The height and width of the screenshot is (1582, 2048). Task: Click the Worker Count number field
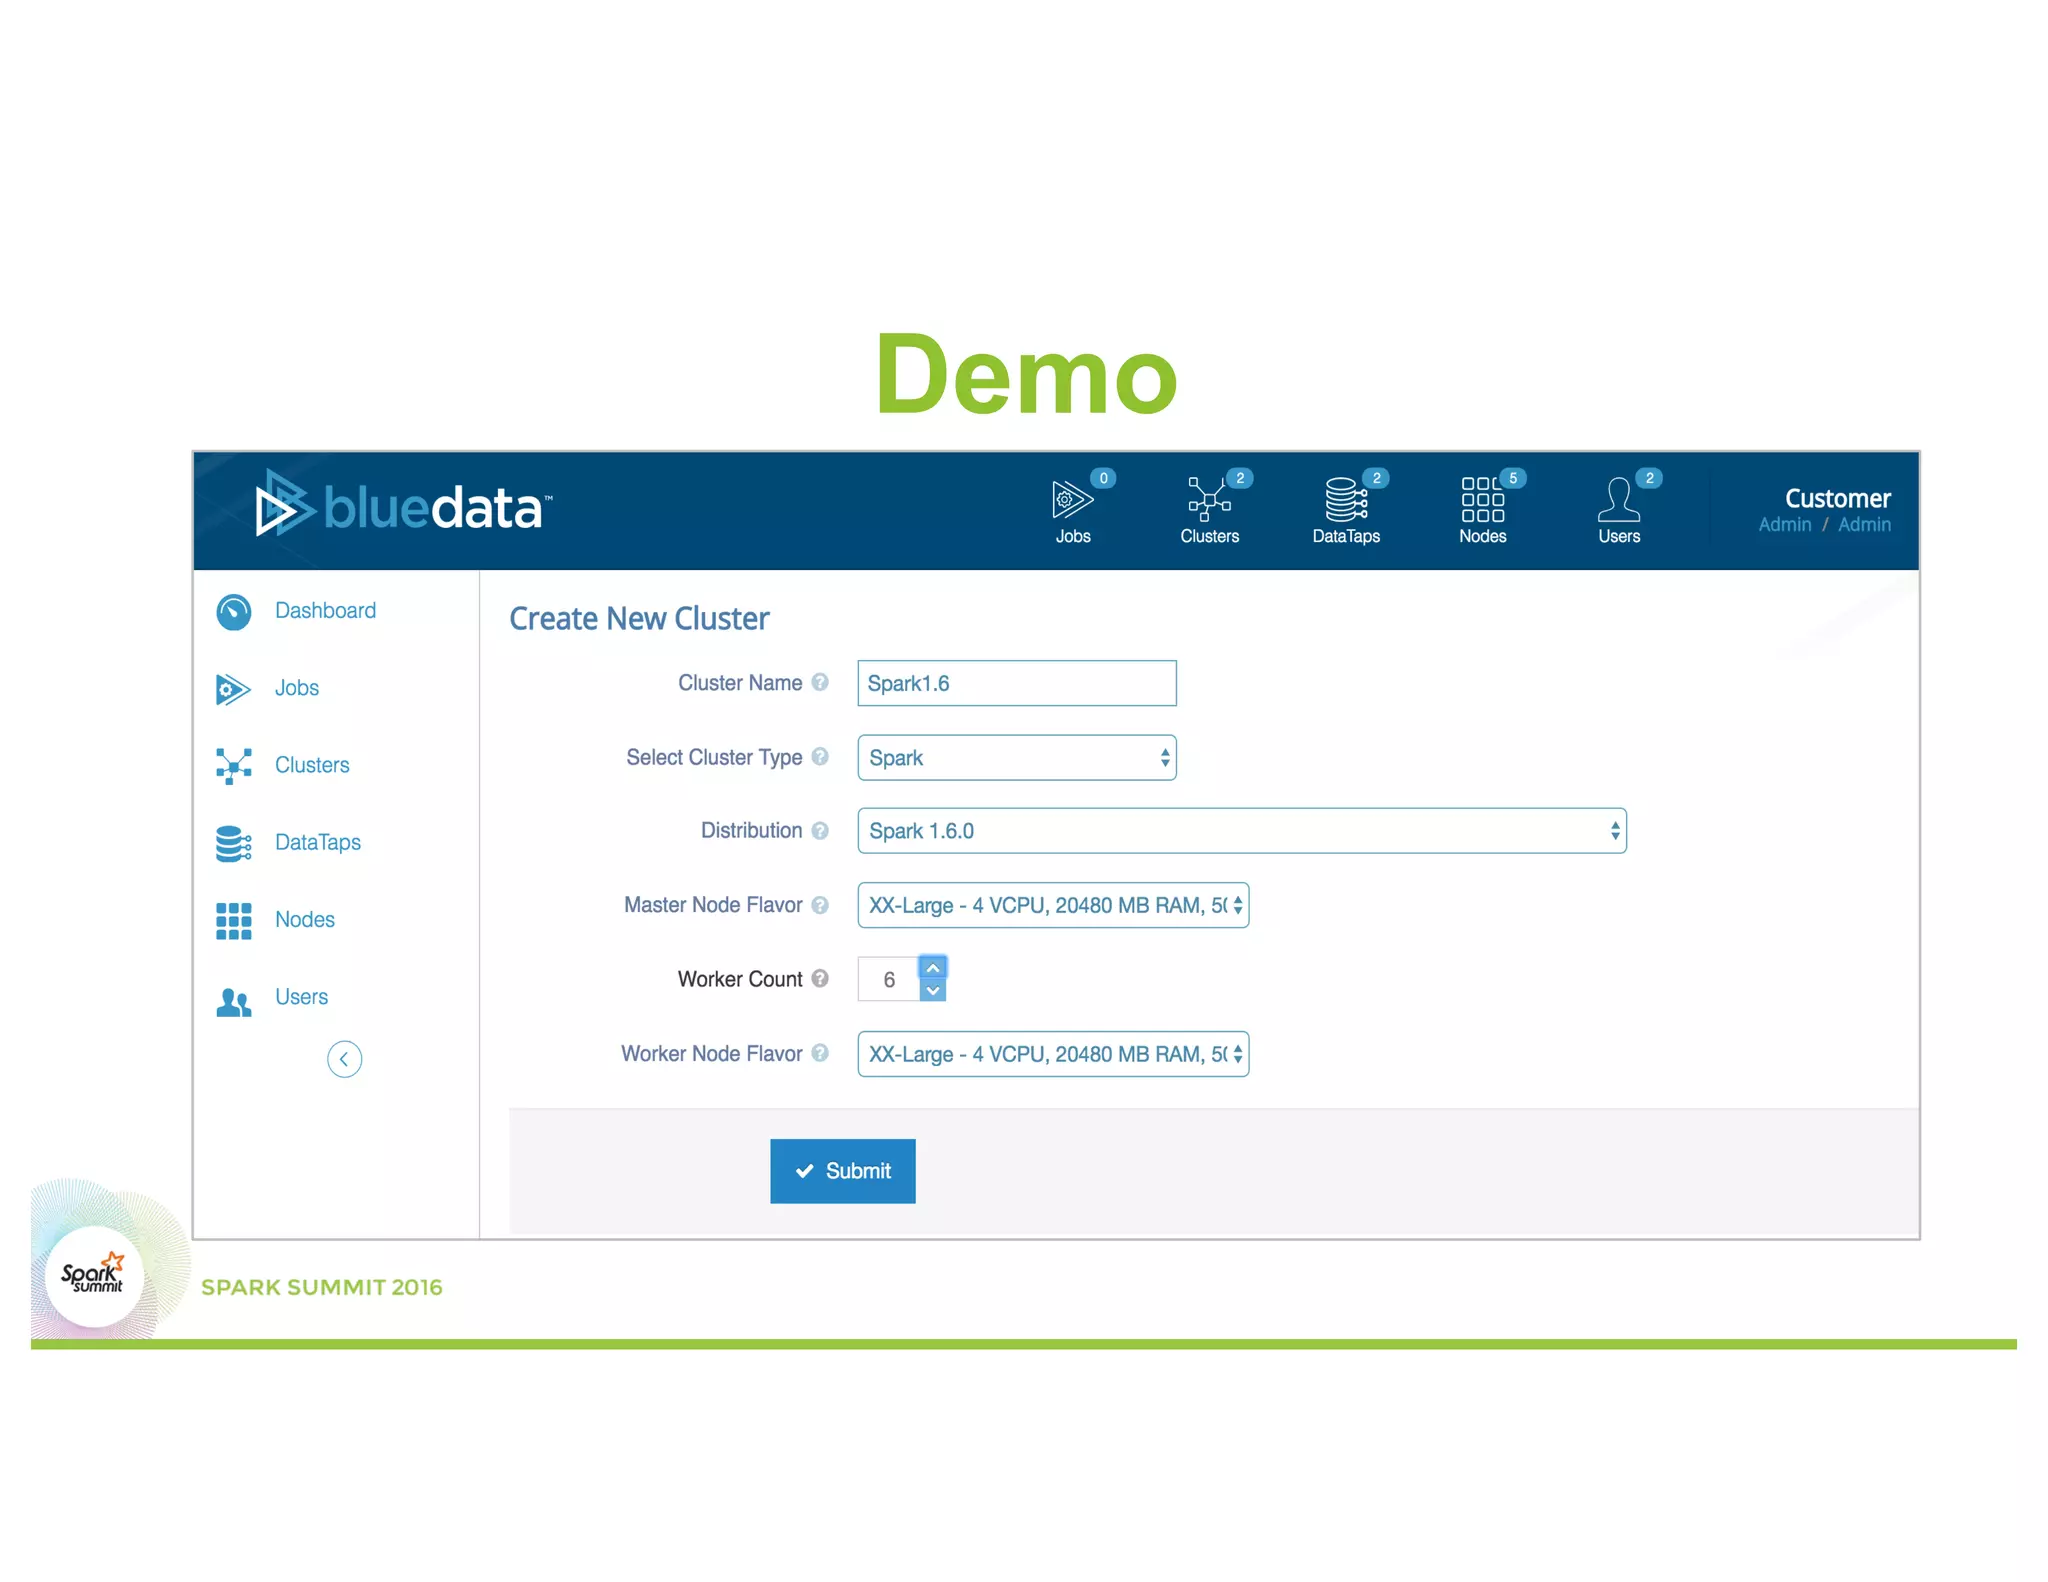888,979
